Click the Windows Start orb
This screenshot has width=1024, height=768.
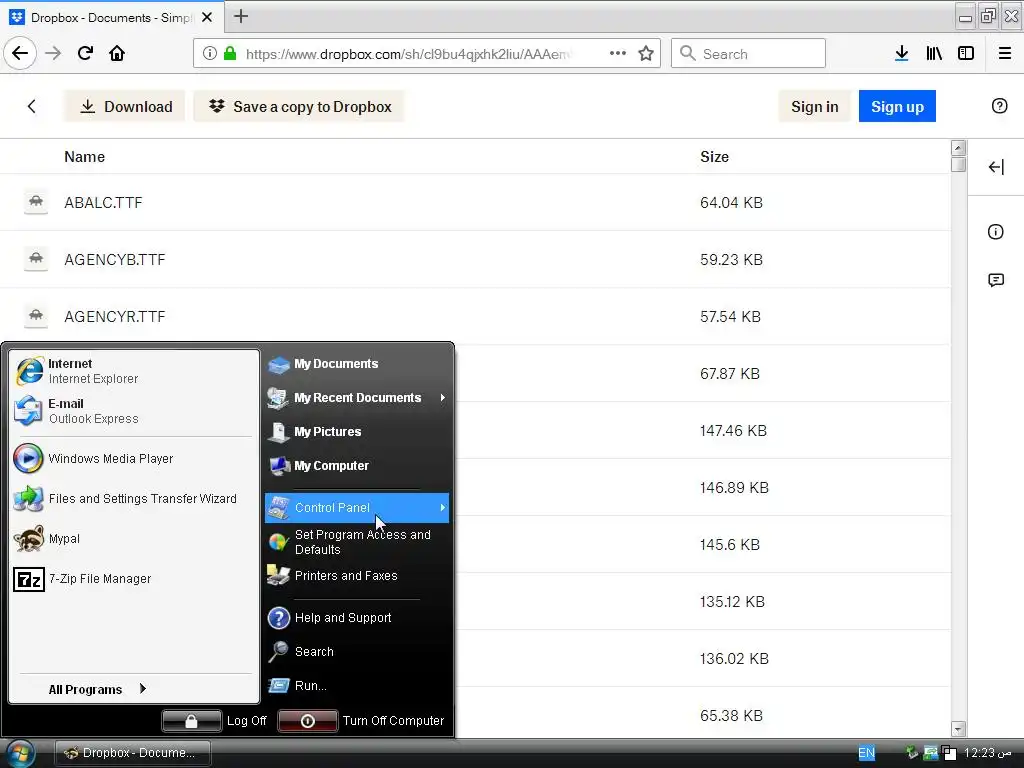20,754
